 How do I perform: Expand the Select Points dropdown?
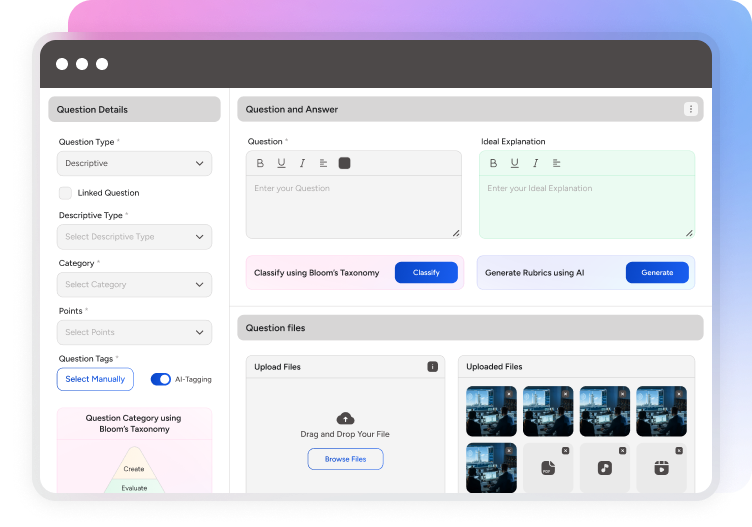click(134, 332)
